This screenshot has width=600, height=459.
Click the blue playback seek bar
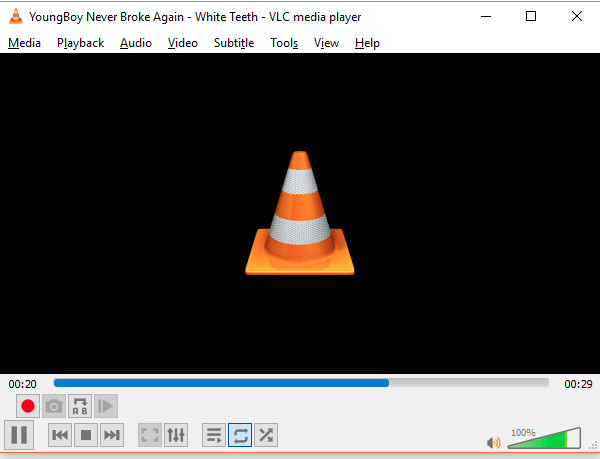click(x=301, y=383)
